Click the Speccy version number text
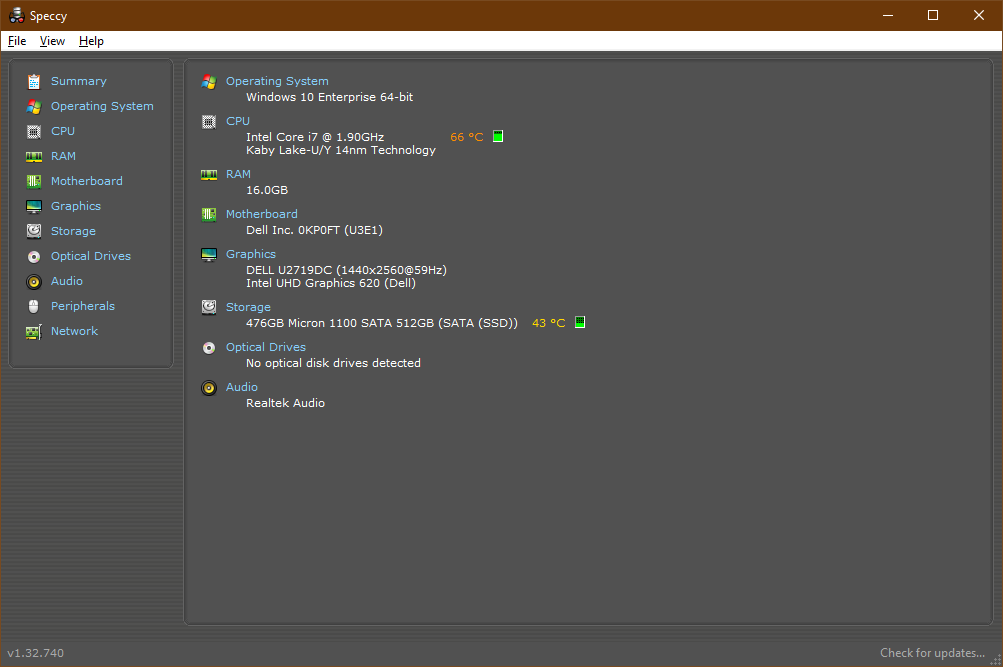This screenshot has height=667, width=1003. tap(36, 653)
